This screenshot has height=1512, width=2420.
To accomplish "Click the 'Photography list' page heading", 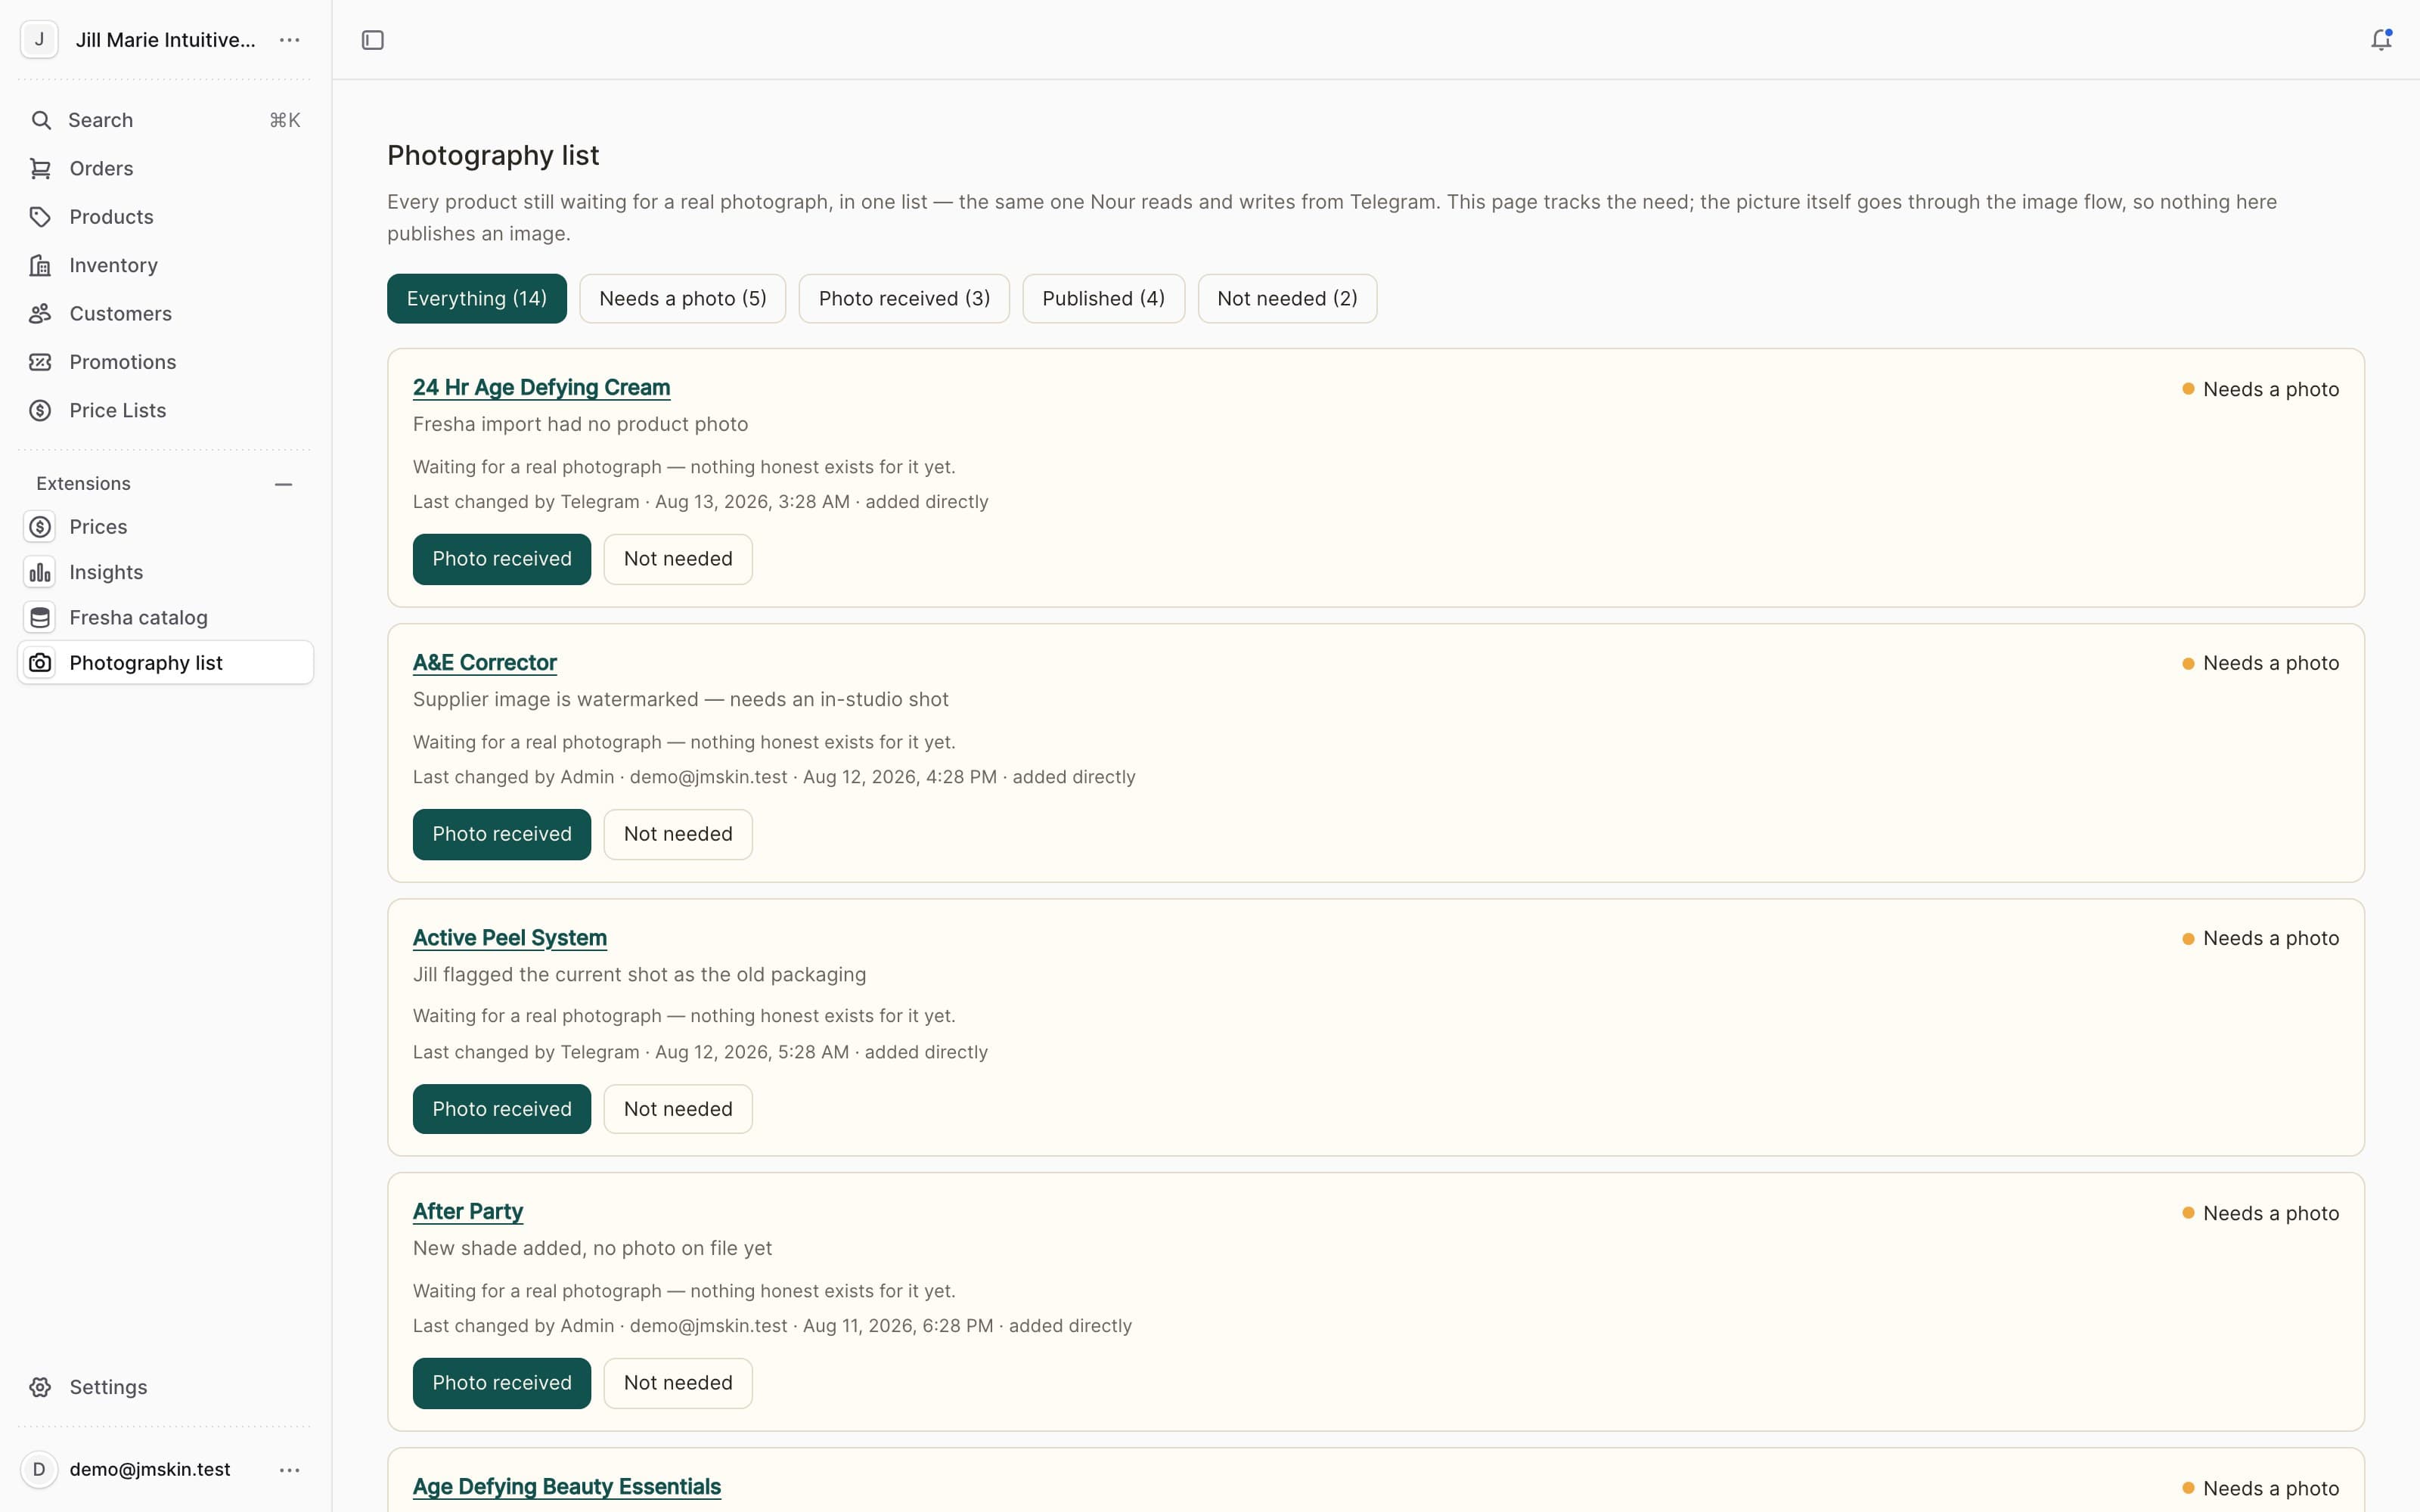I will pos(493,155).
